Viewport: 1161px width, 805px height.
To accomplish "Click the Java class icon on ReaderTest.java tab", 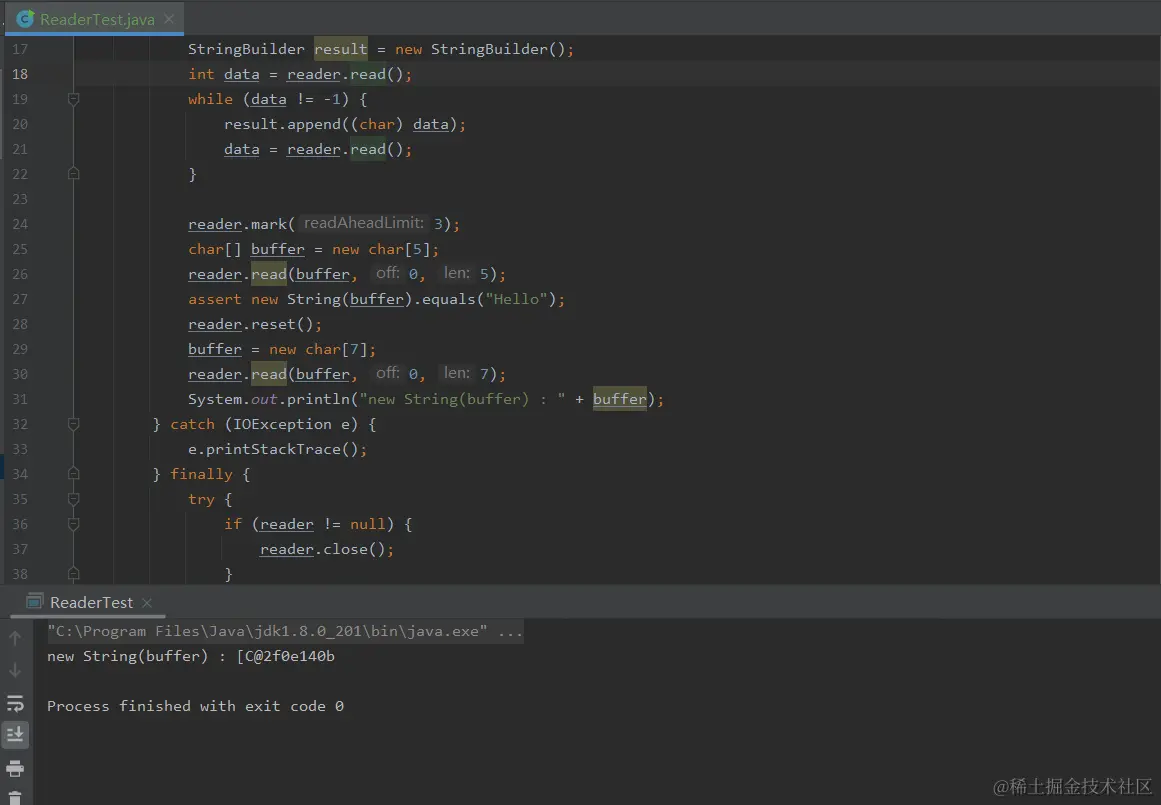I will (x=25, y=19).
